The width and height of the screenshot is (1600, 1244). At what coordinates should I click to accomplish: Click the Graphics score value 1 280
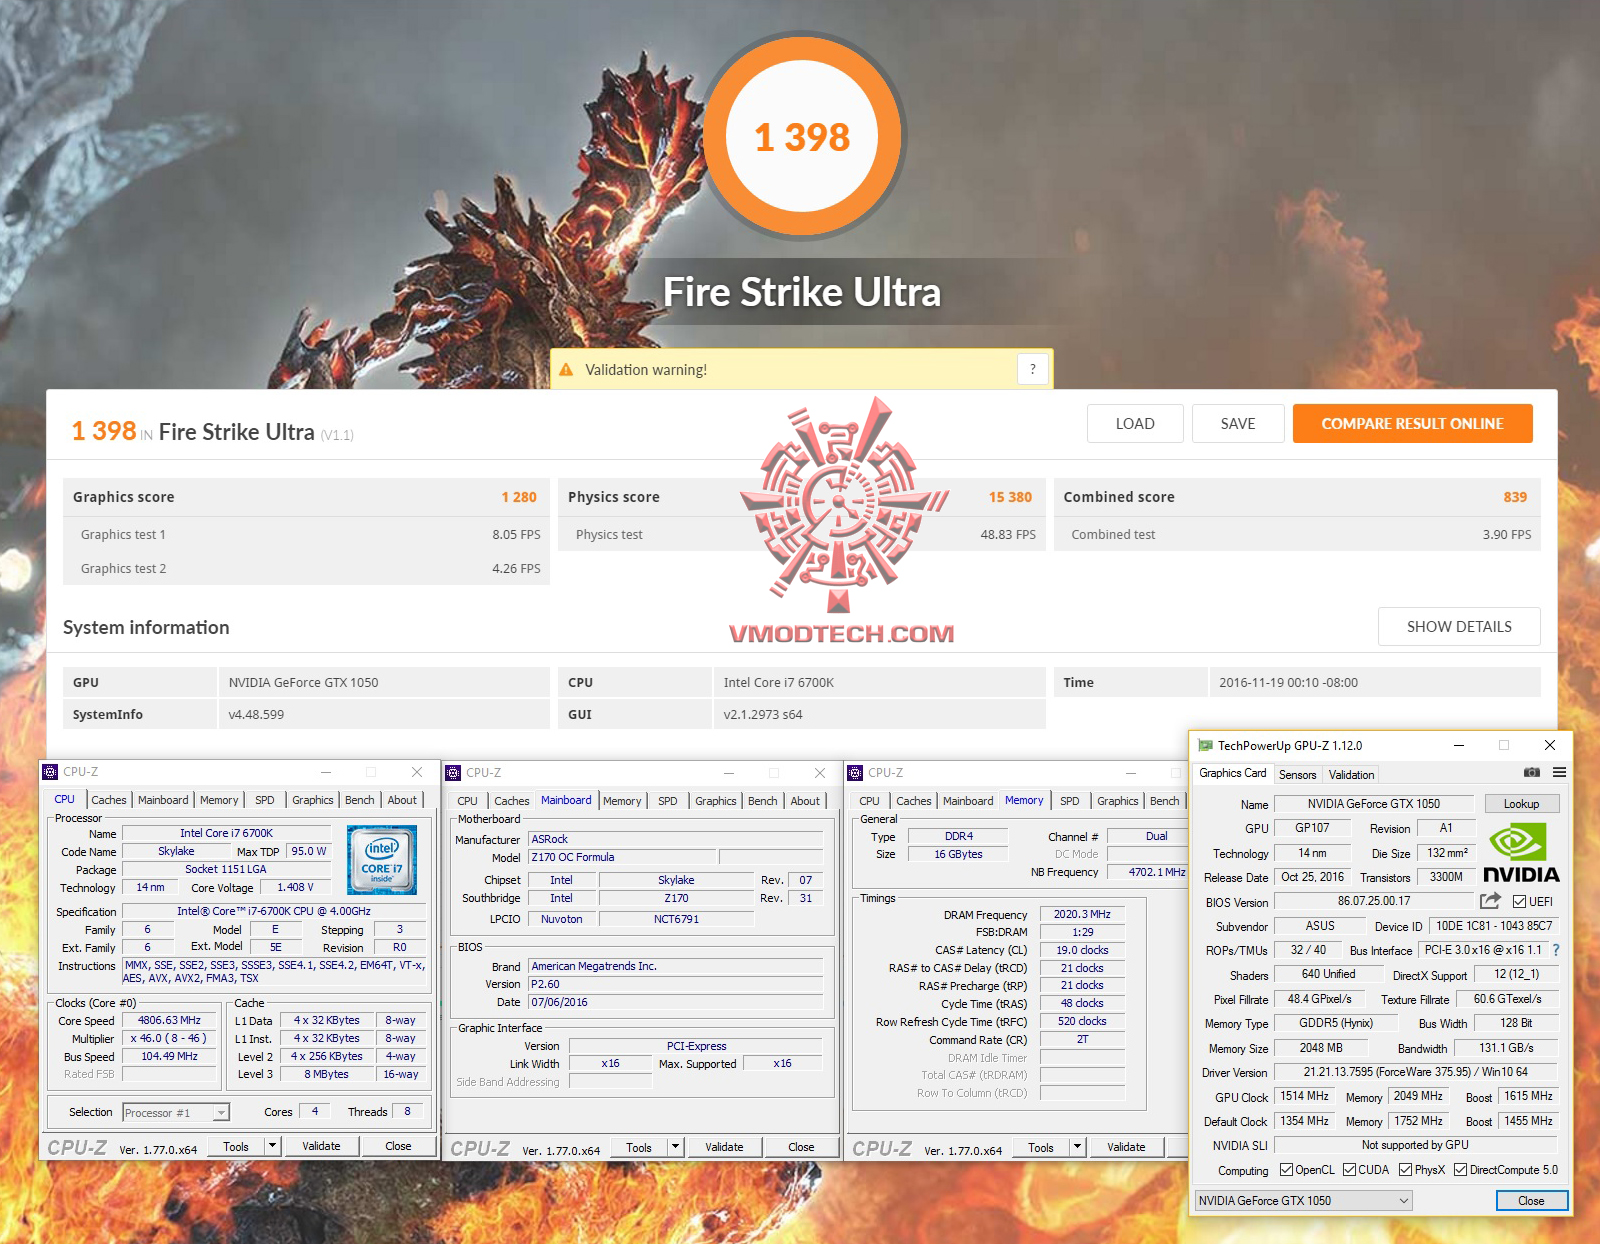pos(519,497)
